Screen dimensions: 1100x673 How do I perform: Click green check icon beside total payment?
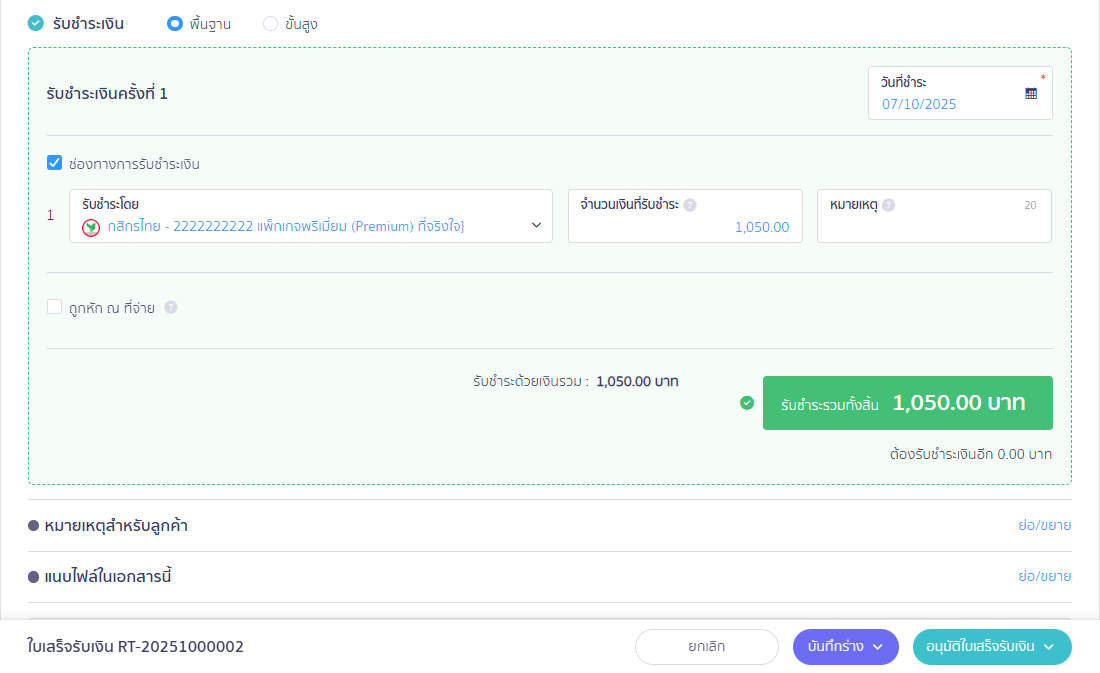tap(746, 403)
